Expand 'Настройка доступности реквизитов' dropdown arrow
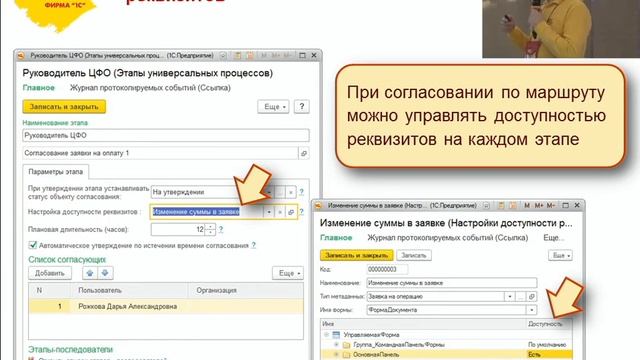Screen dimensions: 640x360 269,212
